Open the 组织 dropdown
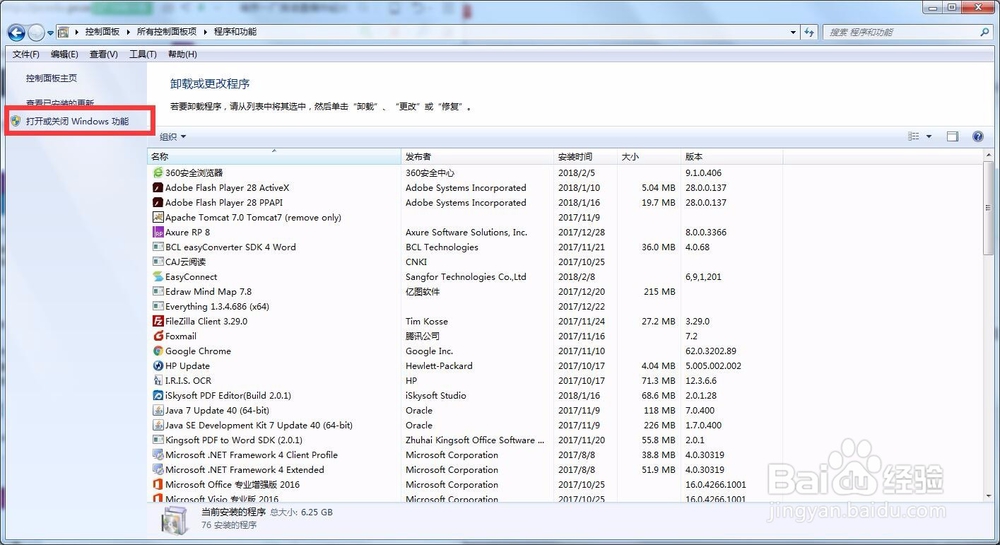 click(x=172, y=136)
